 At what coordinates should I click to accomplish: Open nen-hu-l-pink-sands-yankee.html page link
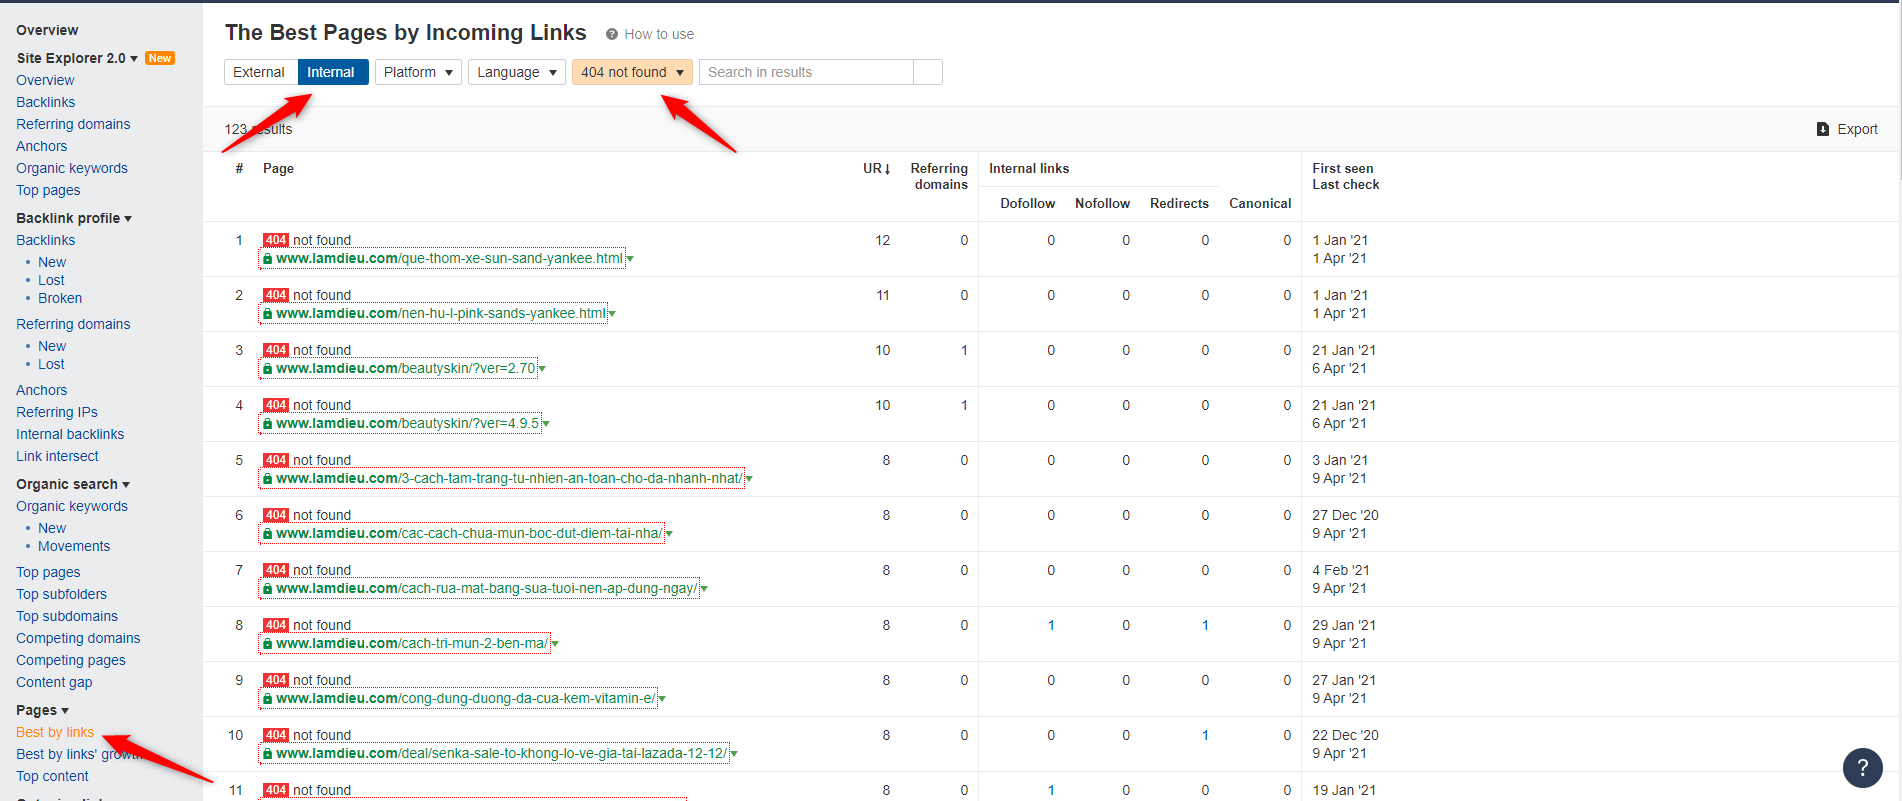[441, 313]
